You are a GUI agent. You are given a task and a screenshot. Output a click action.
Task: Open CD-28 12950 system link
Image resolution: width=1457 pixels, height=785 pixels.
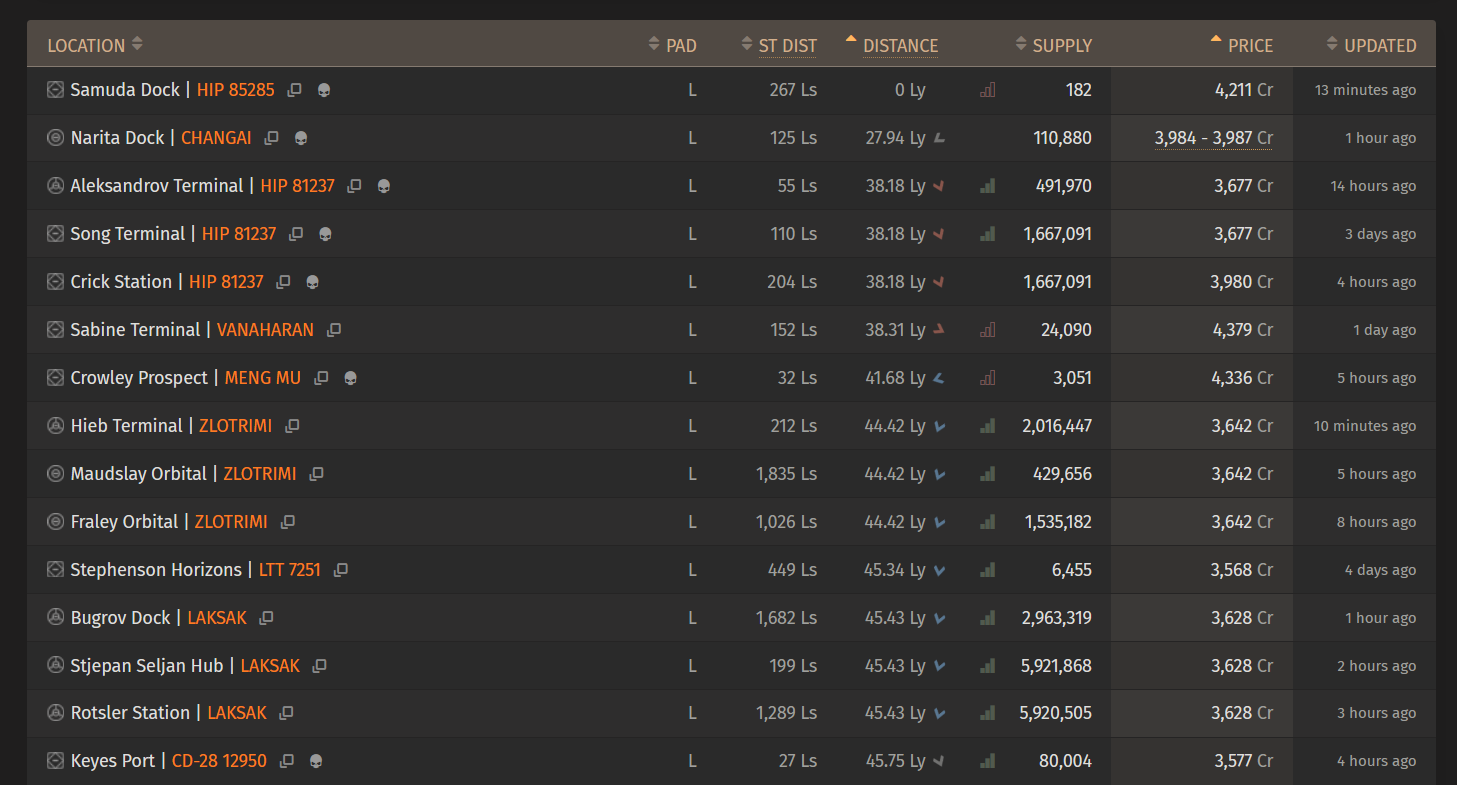click(x=219, y=761)
